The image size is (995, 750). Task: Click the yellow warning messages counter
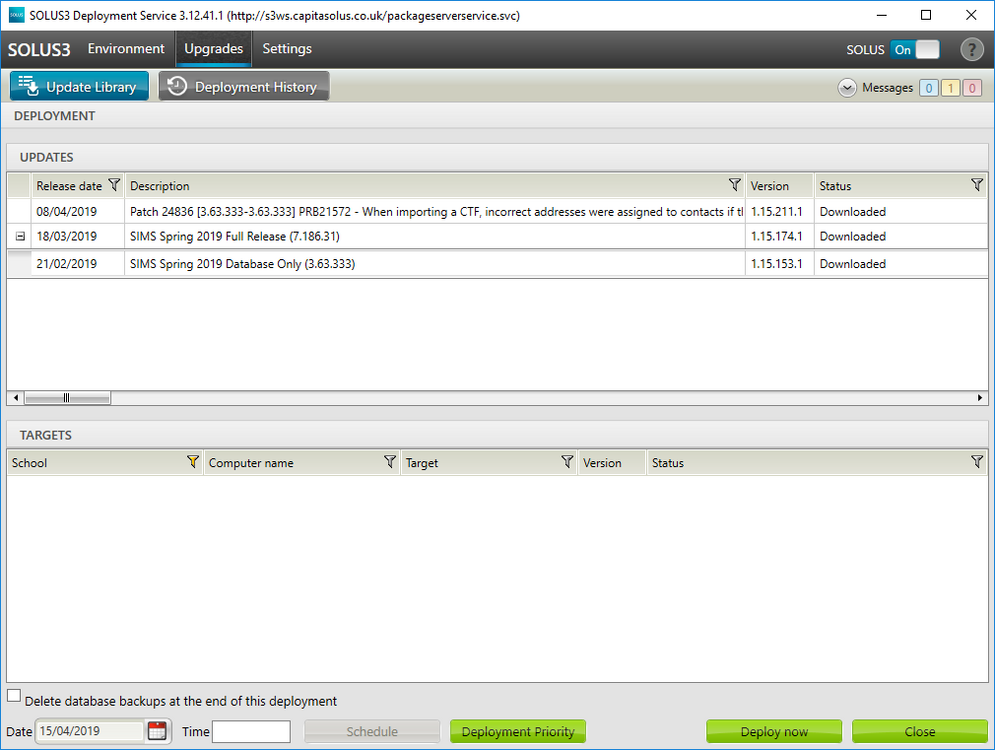point(950,88)
